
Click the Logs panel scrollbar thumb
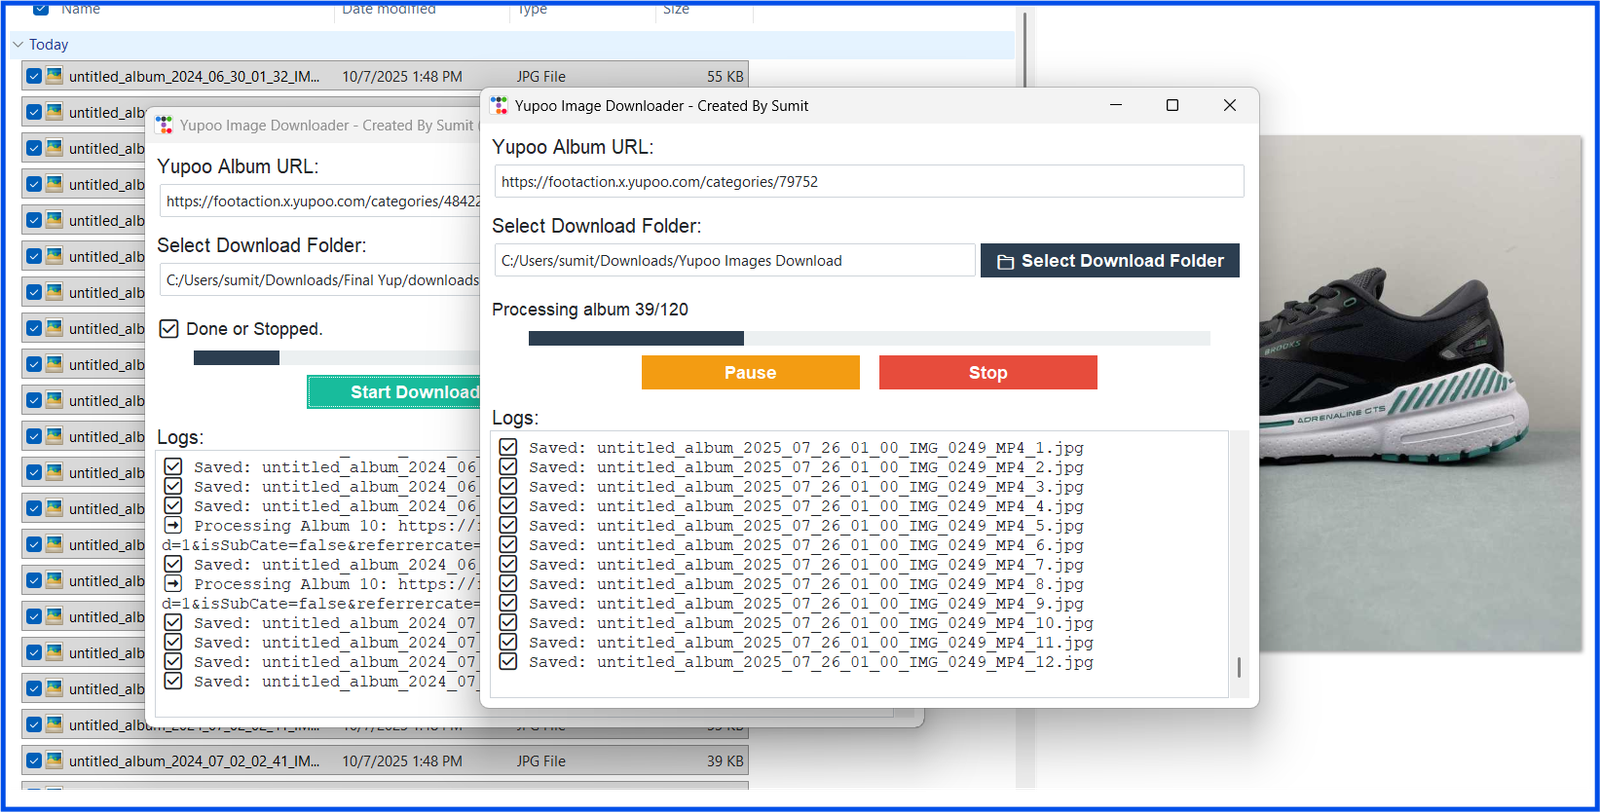(x=1239, y=667)
